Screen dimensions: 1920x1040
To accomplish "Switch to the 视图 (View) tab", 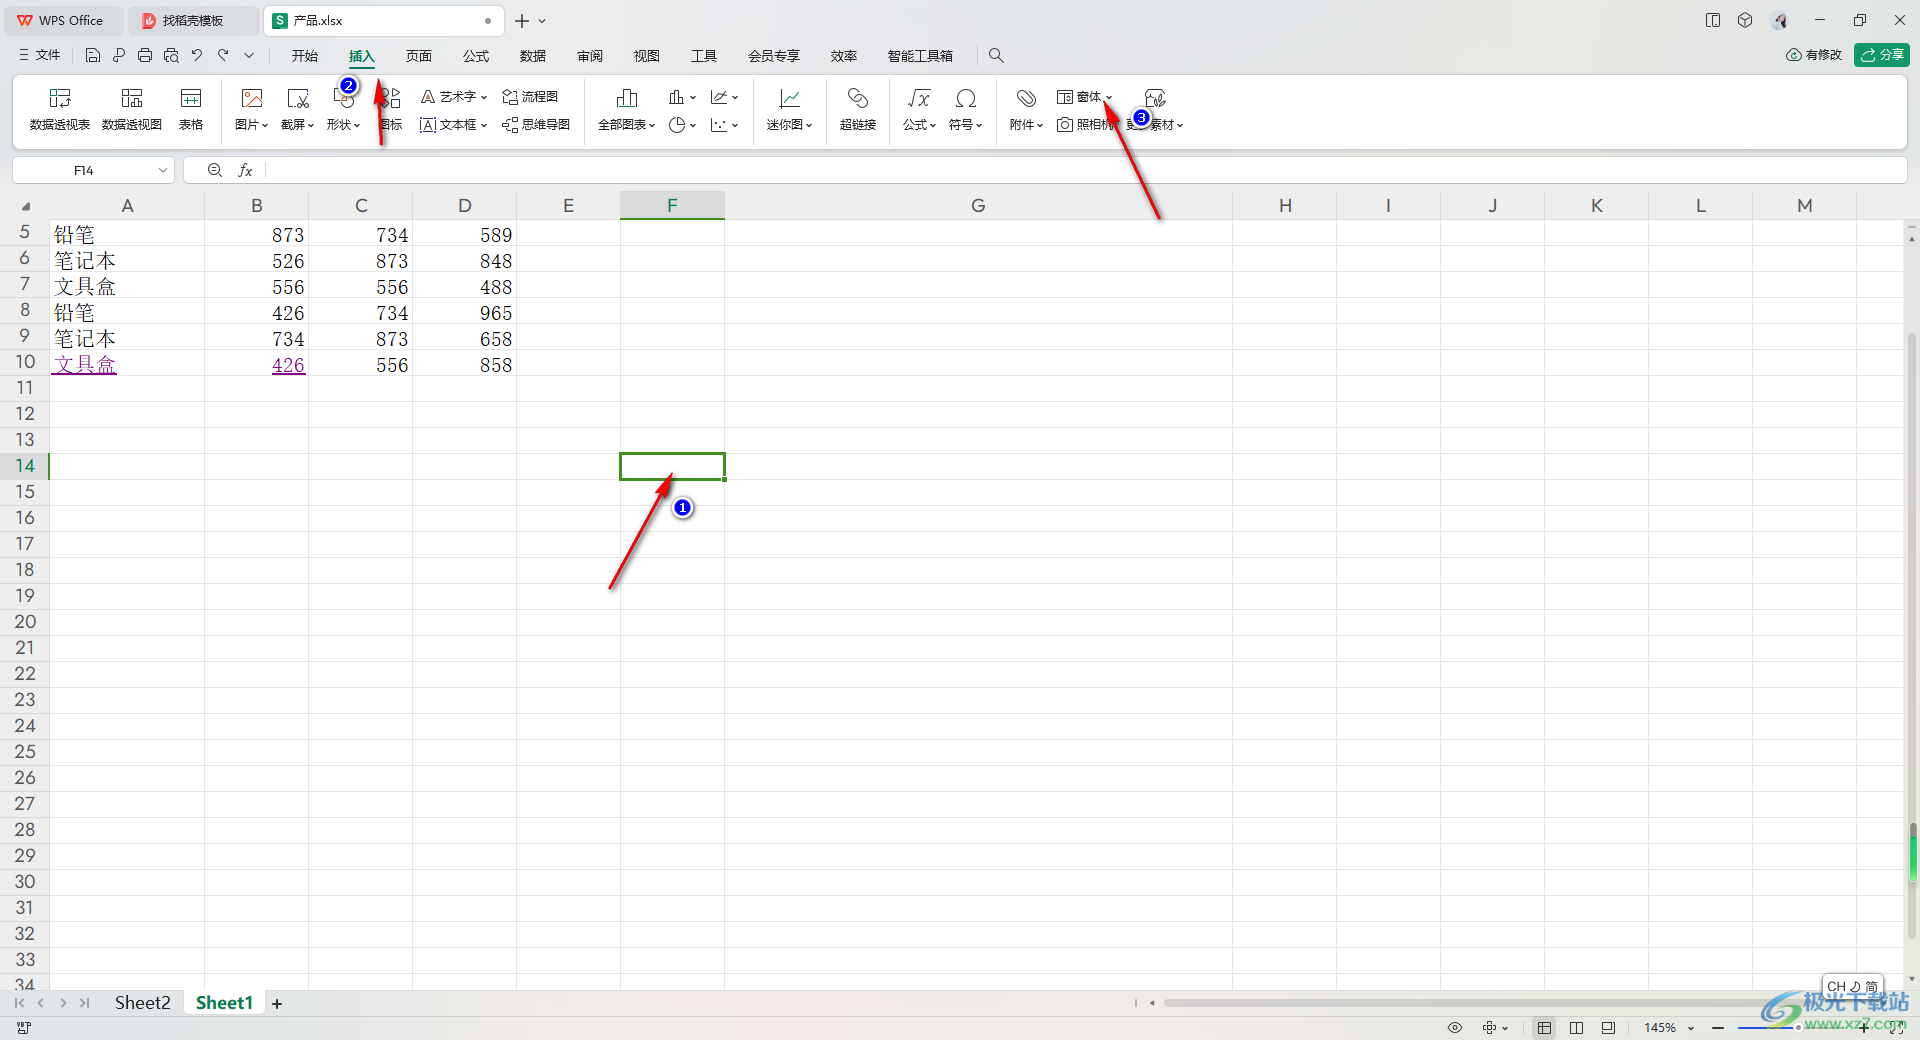I will [x=647, y=56].
